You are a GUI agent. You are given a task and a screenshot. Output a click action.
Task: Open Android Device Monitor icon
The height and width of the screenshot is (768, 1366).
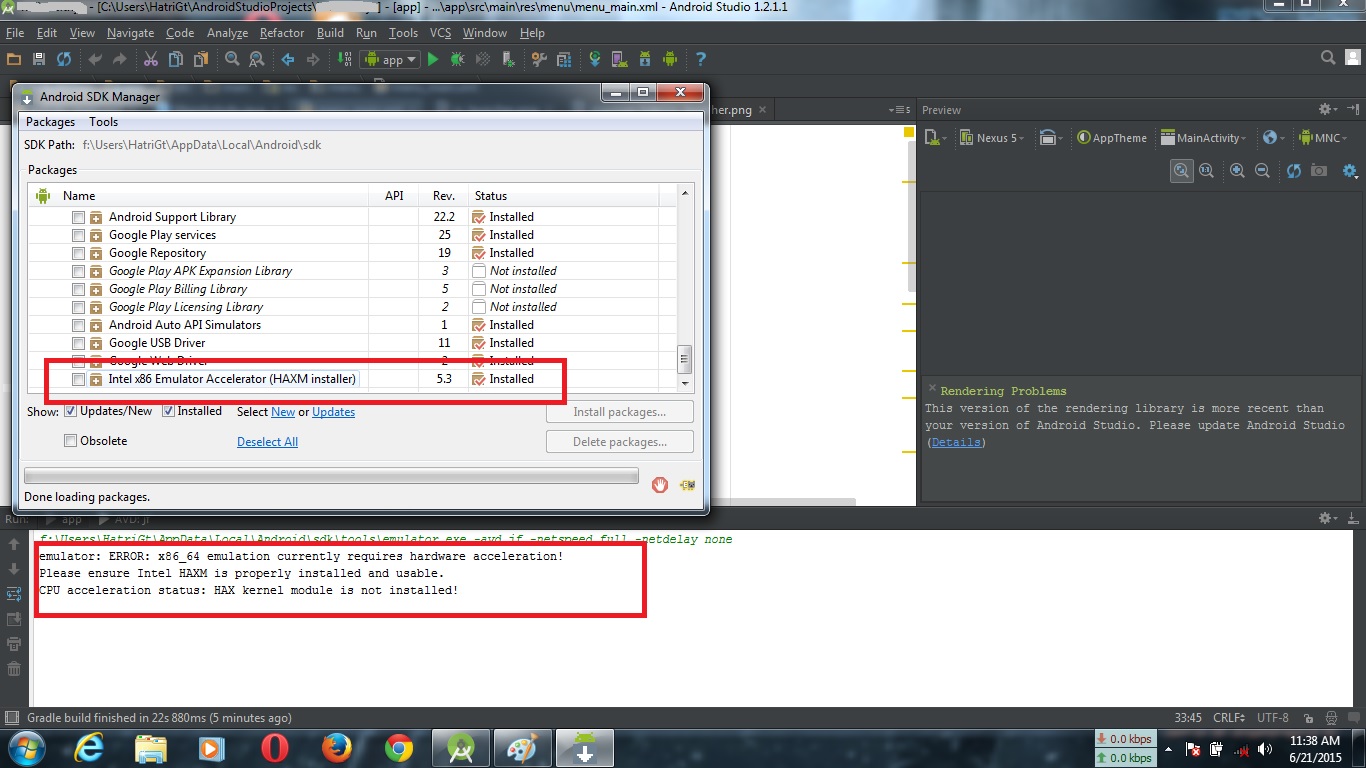pos(670,60)
